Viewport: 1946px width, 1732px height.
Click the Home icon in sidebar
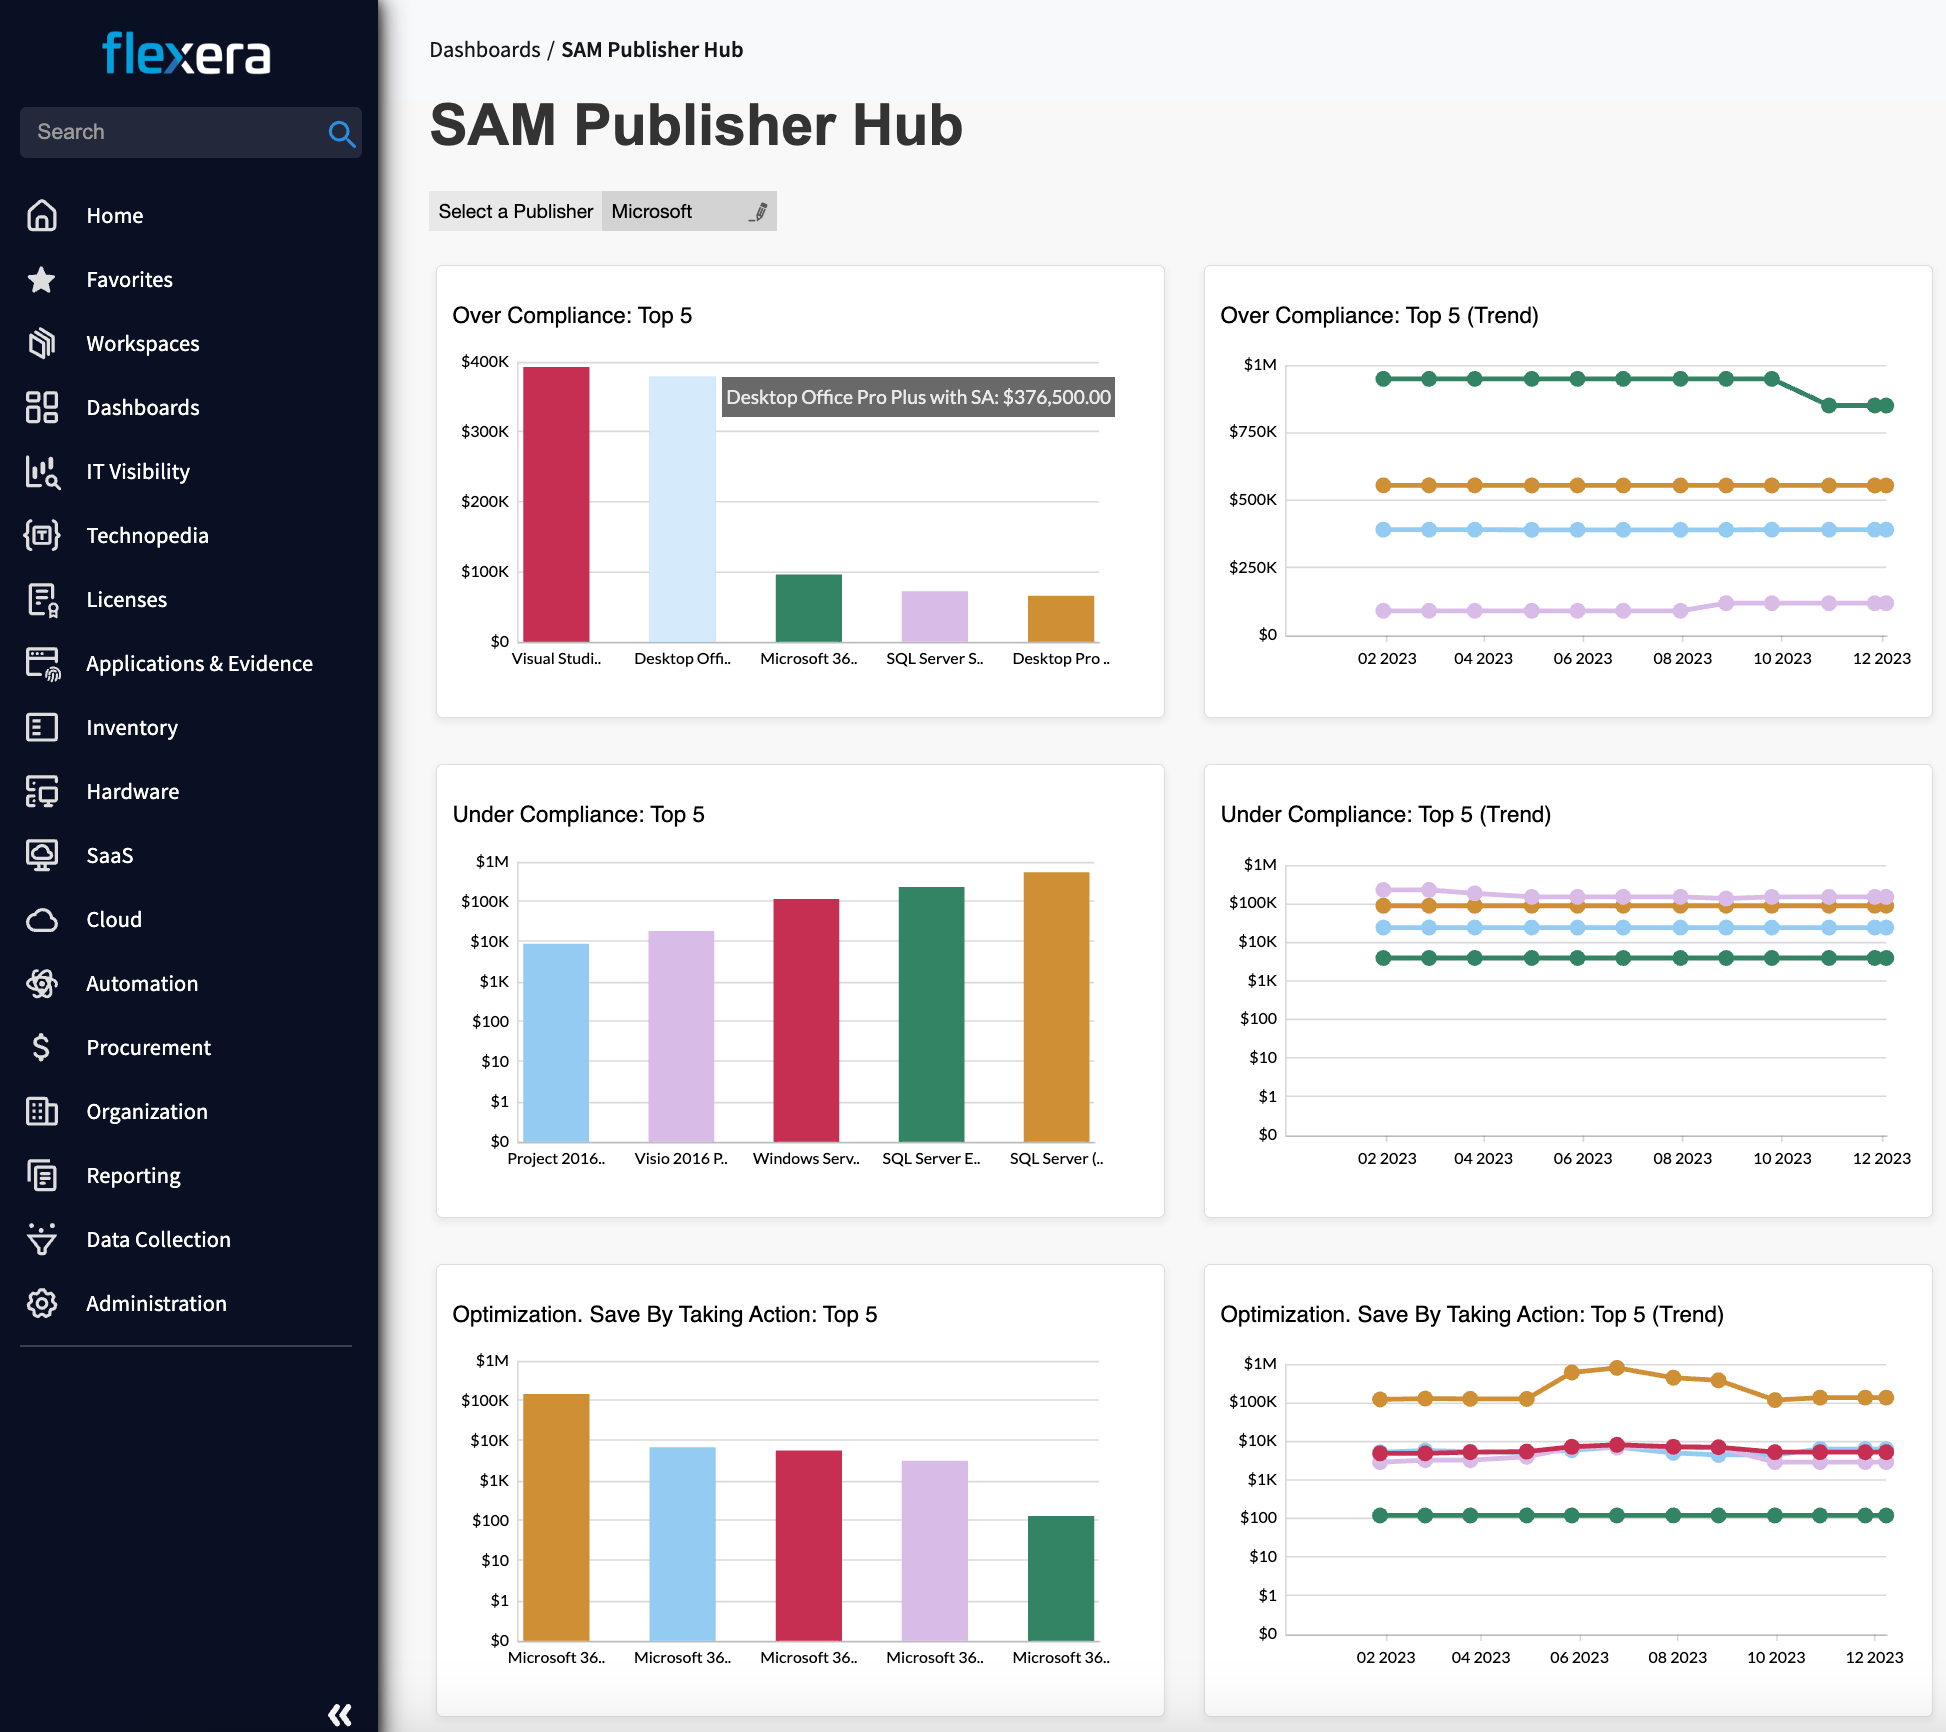[43, 214]
